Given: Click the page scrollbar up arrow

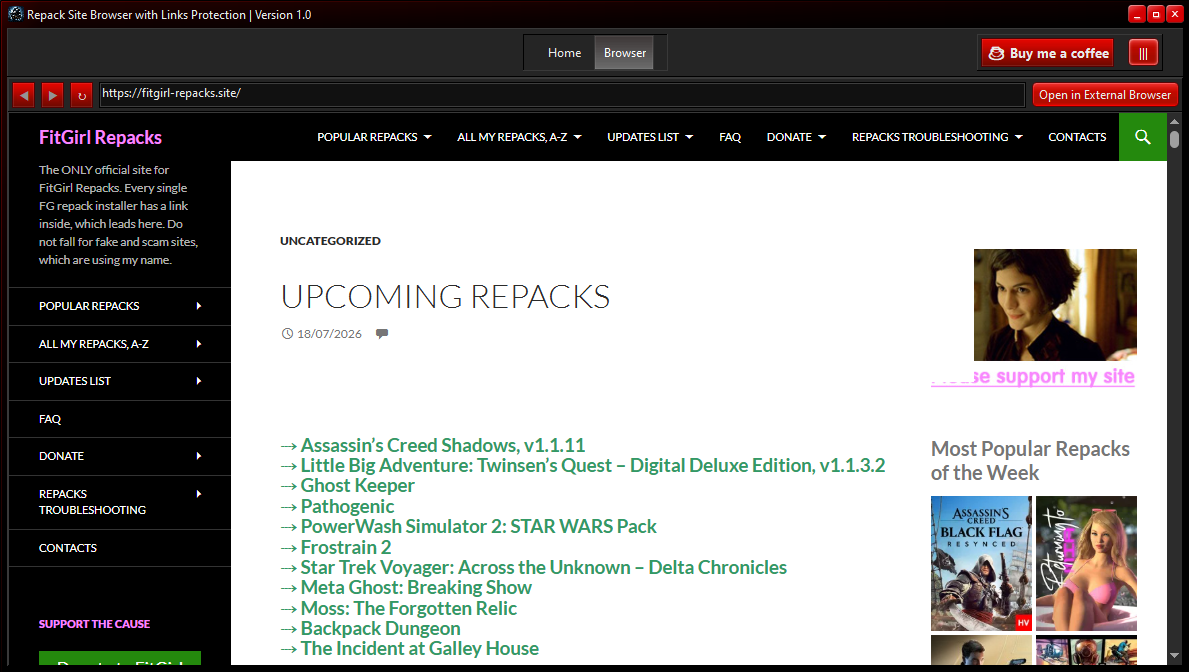Looking at the screenshot, I should (x=1175, y=121).
